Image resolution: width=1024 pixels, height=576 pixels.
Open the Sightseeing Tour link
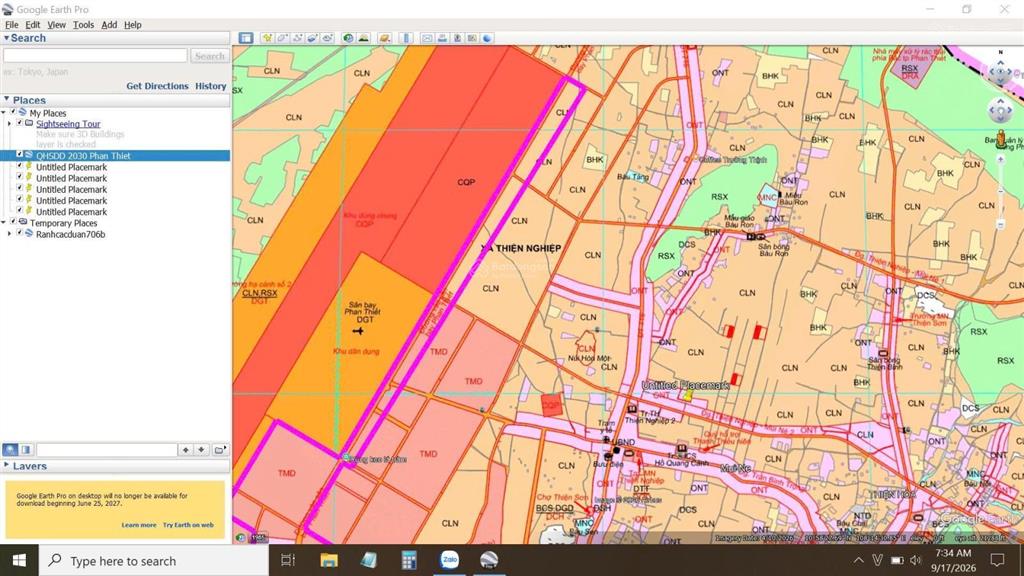[68, 123]
